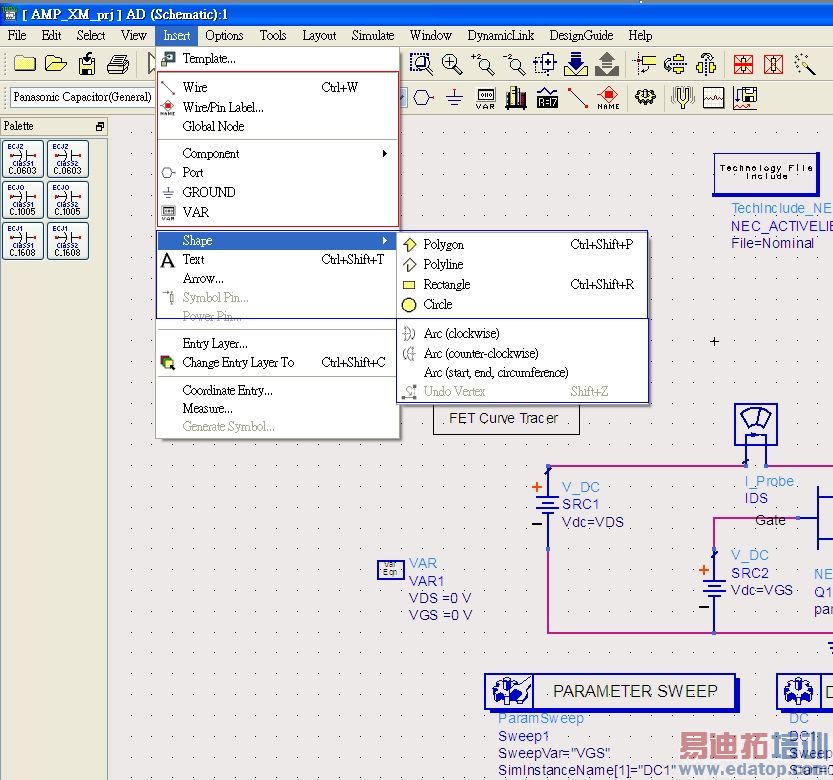Click the Push Into Hierarchy icon
Screen dimensions: 833x780
pos(576,64)
